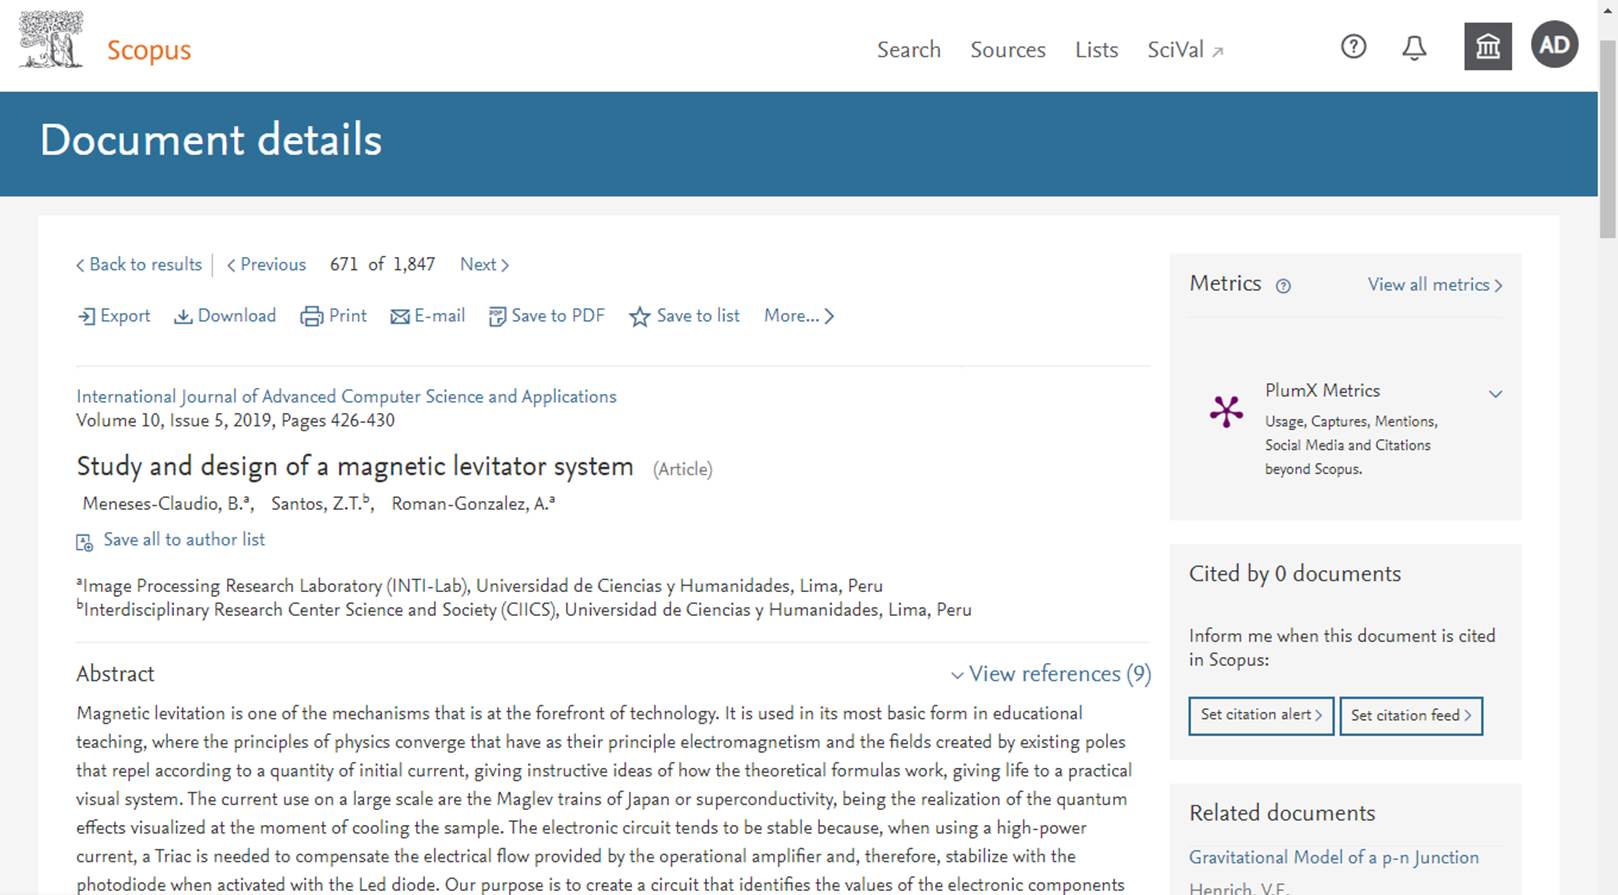Image resolution: width=1618 pixels, height=895 pixels.
Task: Click the Cited by 0 documents heading
Action: (x=1295, y=574)
